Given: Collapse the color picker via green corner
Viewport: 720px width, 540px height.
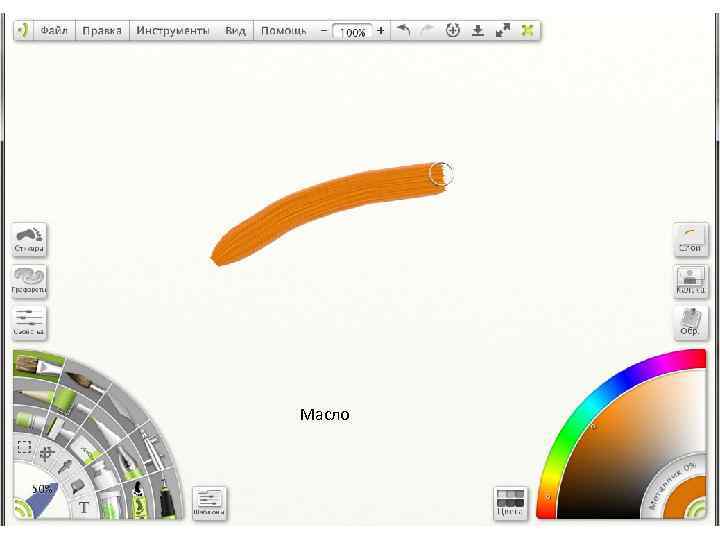Looking at the screenshot, I should 698,511.
